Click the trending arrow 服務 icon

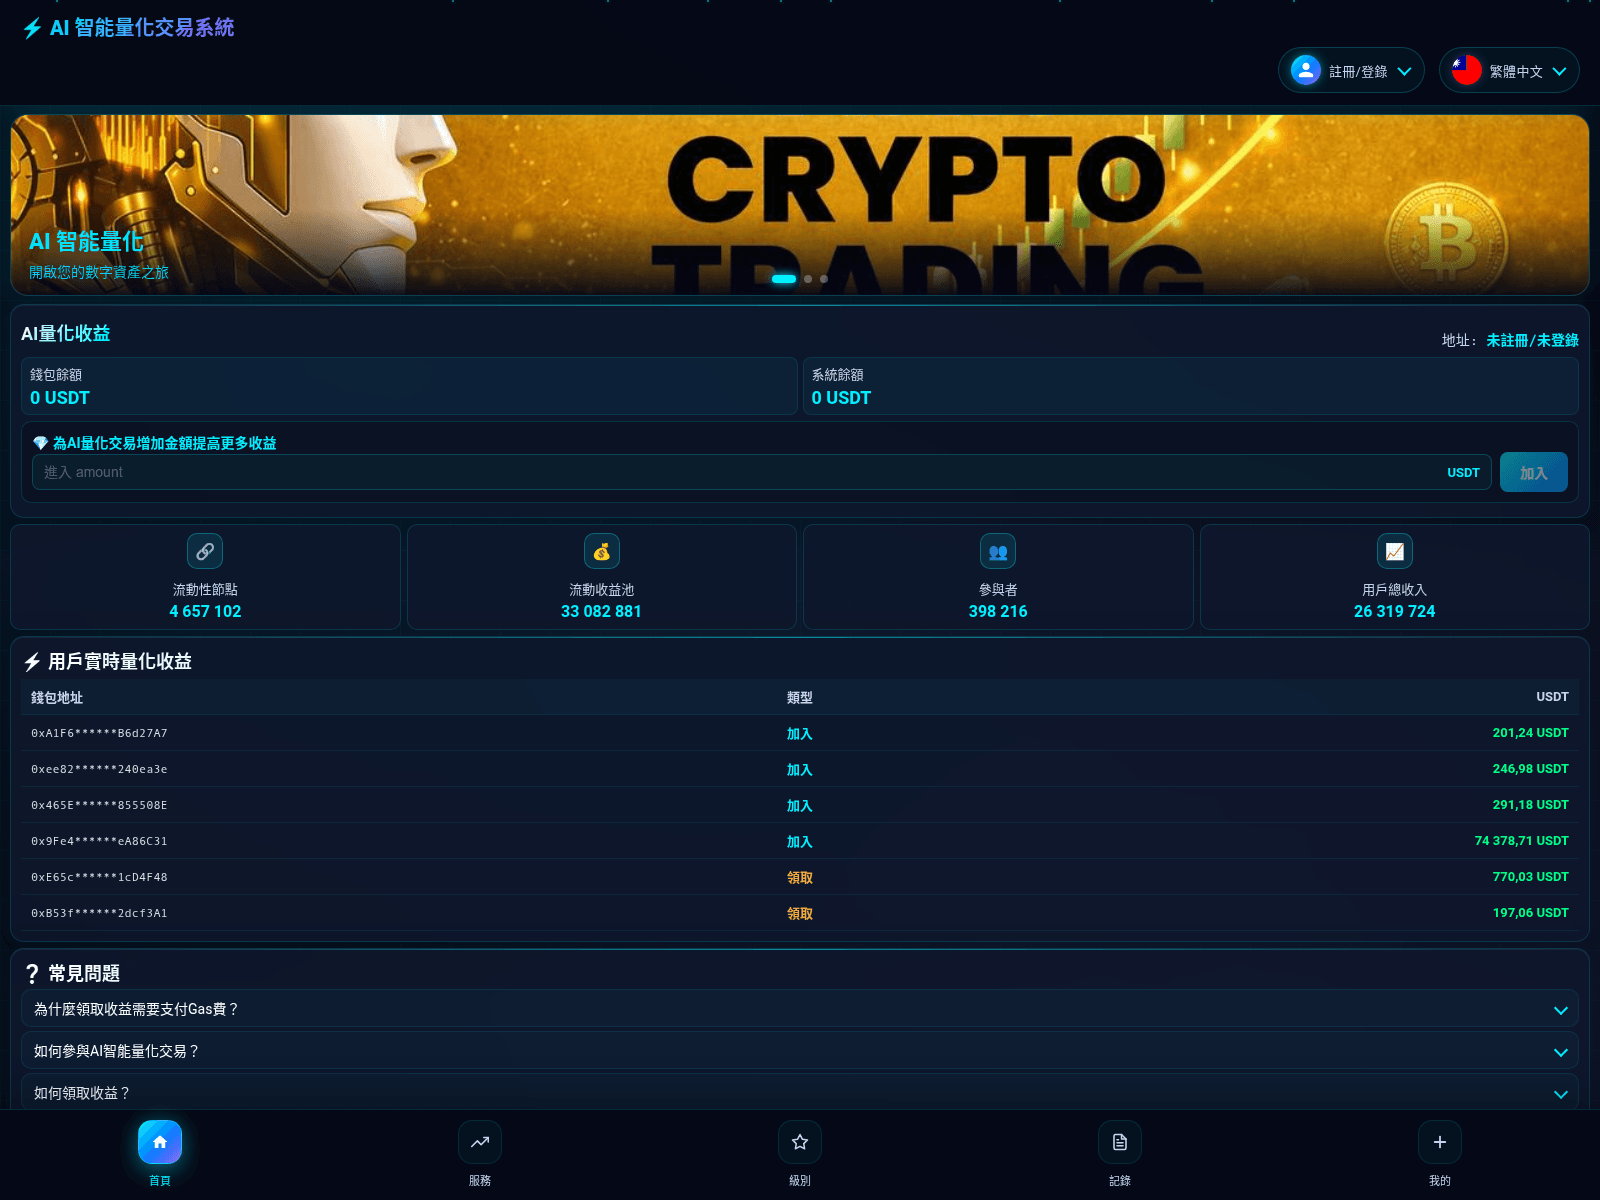tap(480, 1142)
